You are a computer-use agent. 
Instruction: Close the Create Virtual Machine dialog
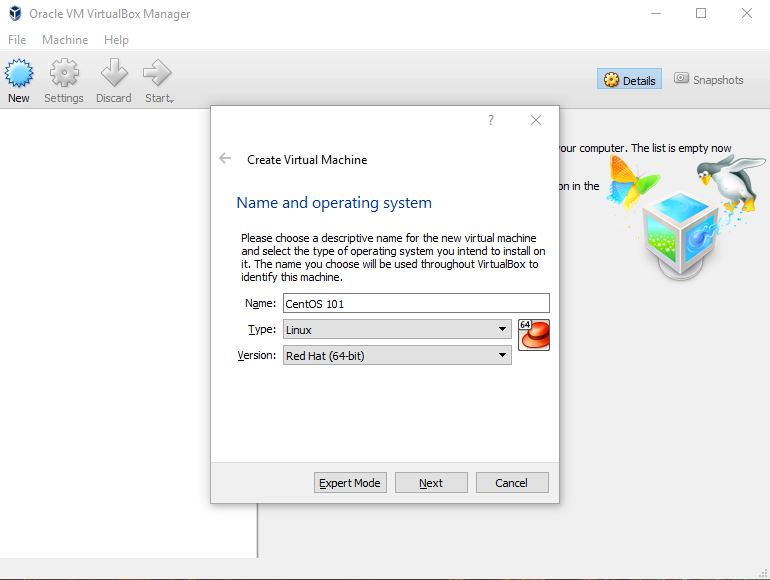click(x=536, y=120)
